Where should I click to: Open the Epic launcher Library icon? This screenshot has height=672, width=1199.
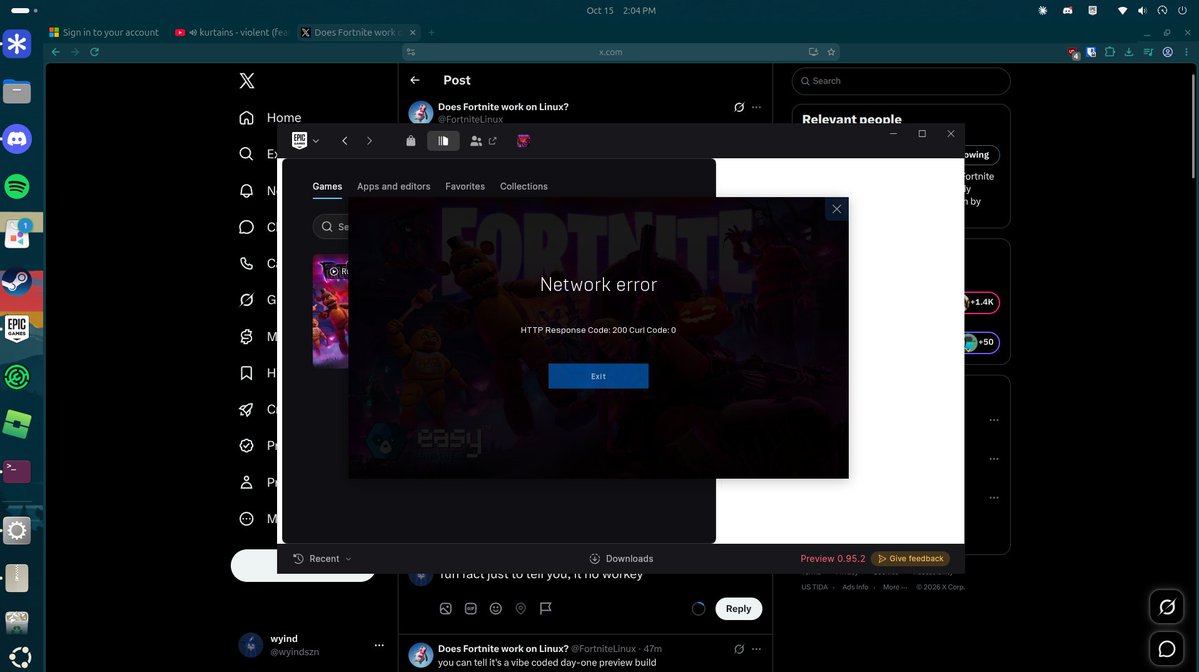click(443, 141)
